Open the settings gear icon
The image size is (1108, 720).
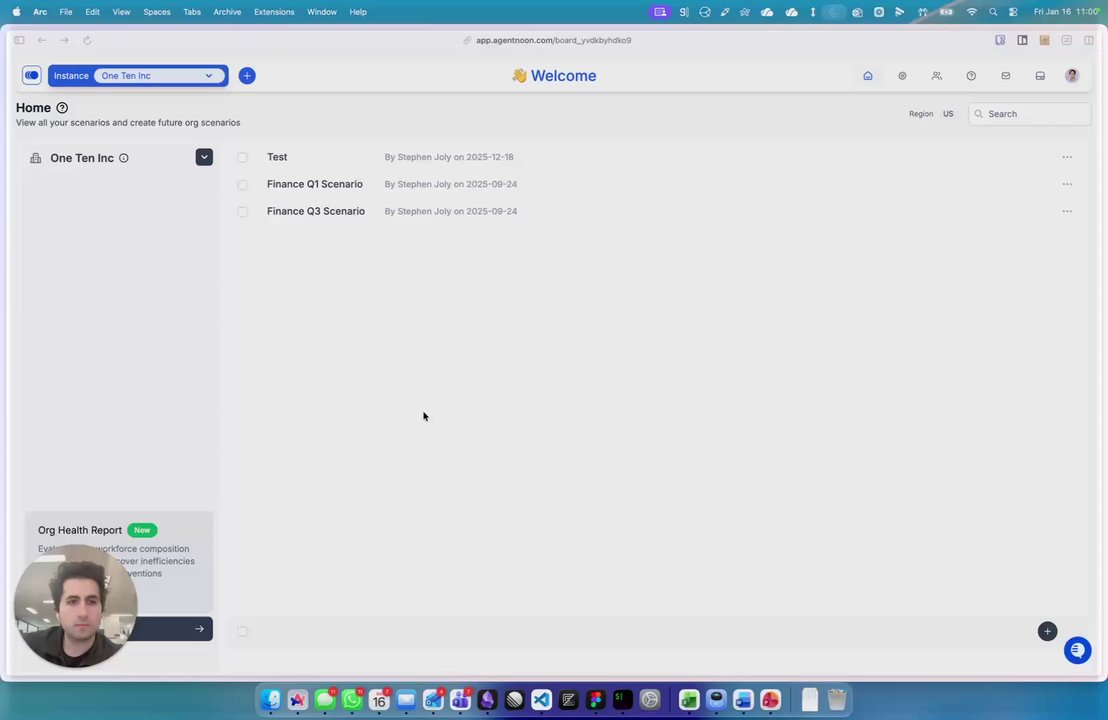pyautogui.click(x=902, y=76)
